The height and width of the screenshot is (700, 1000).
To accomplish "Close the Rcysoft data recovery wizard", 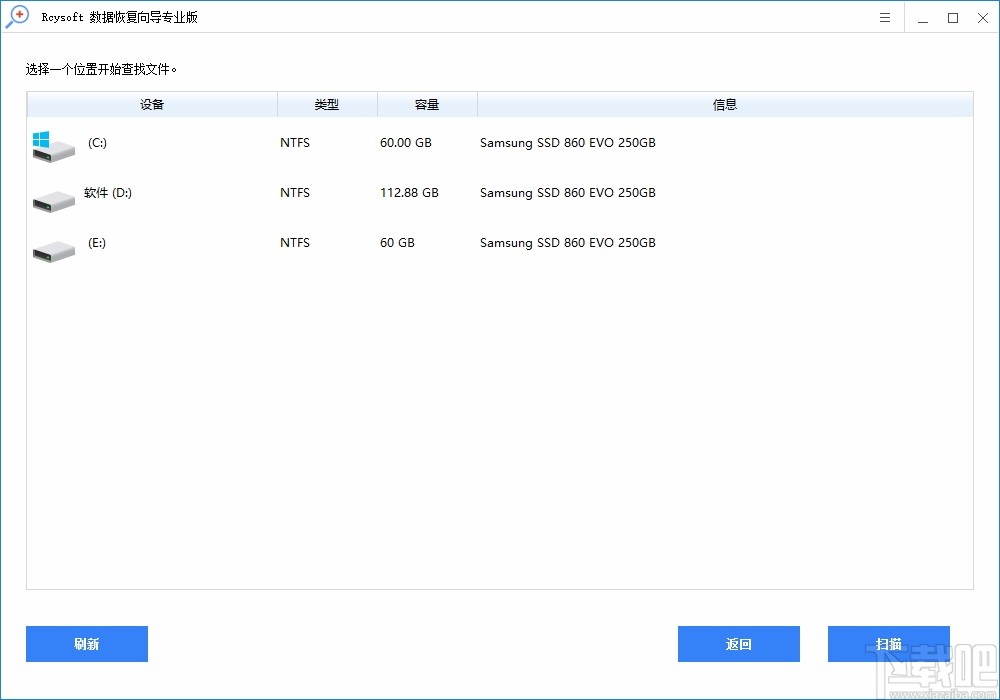I will pos(983,17).
